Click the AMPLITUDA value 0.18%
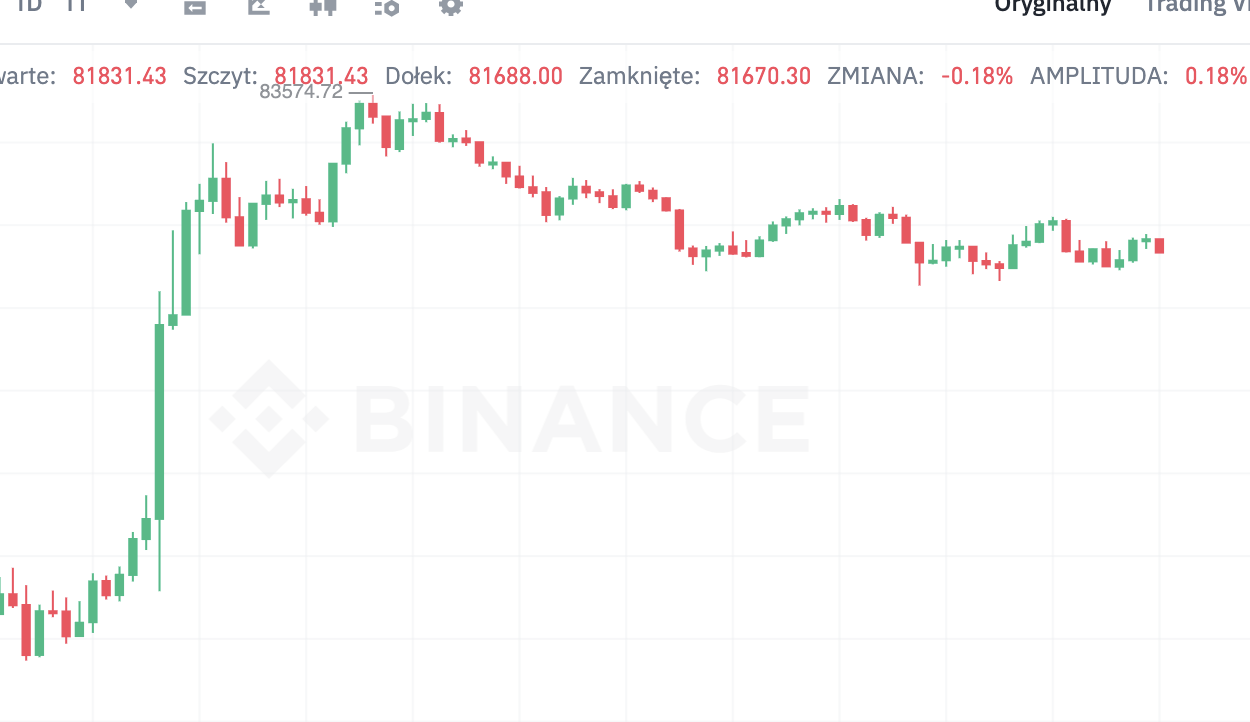This screenshot has width=1250, height=722. [1216, 75]
